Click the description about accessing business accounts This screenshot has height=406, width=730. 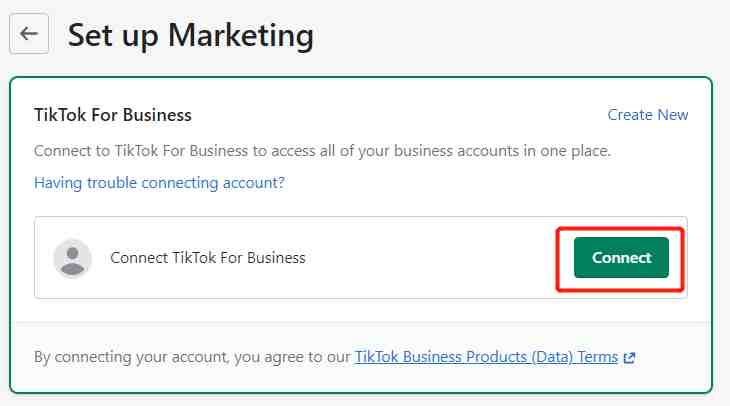click(x=322, y=151)
